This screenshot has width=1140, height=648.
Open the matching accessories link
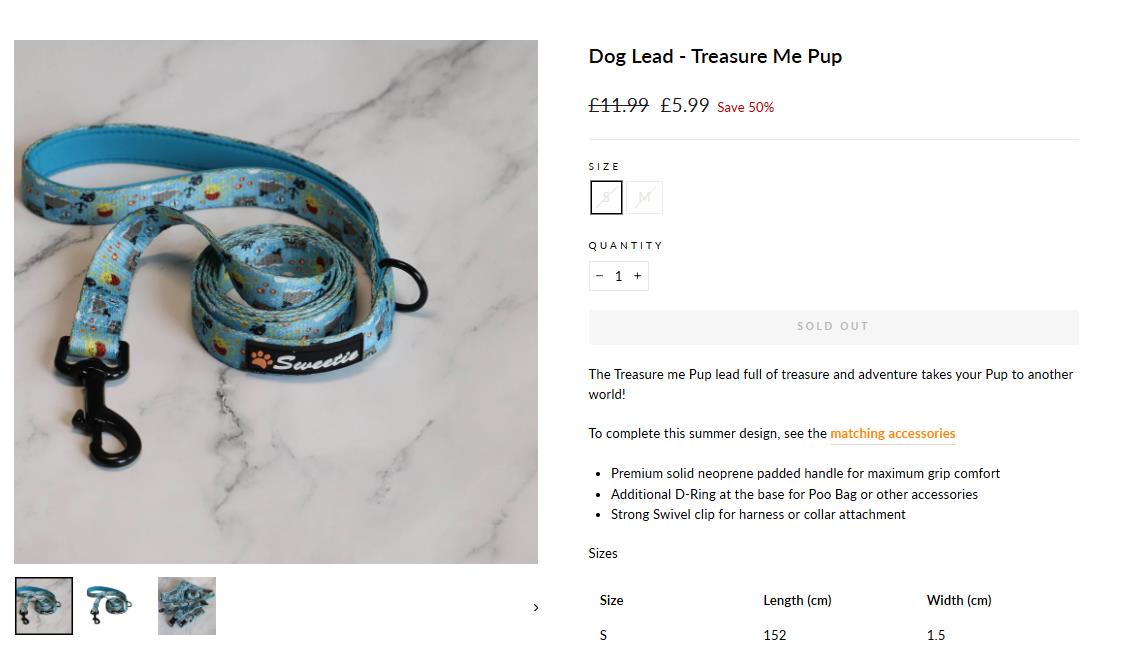coord(892,434)
